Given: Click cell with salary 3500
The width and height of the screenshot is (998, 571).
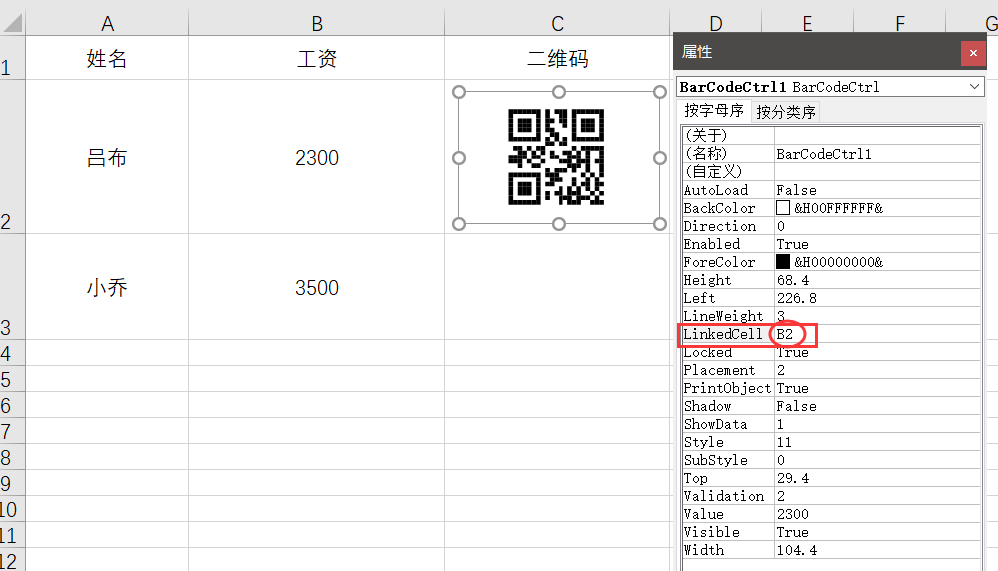Looking at the screenshot, I should click(x=316, y=286).
